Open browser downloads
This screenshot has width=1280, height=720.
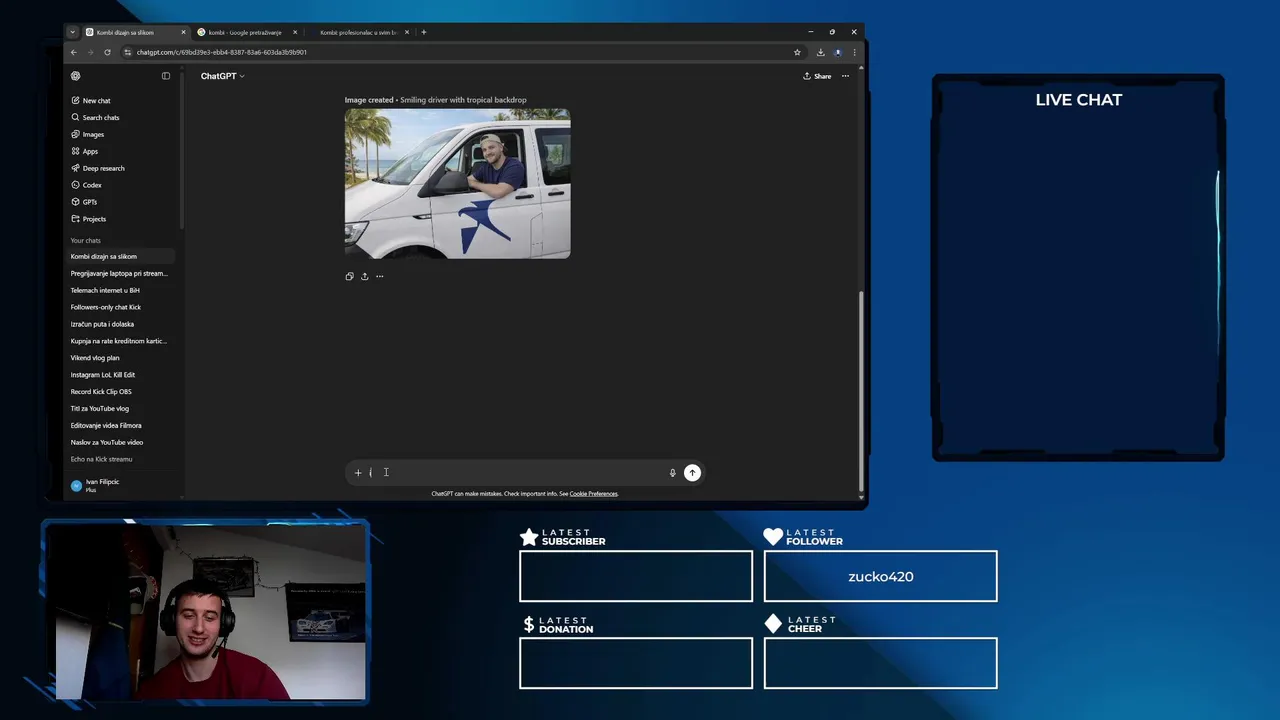click(x=820, y=53)
